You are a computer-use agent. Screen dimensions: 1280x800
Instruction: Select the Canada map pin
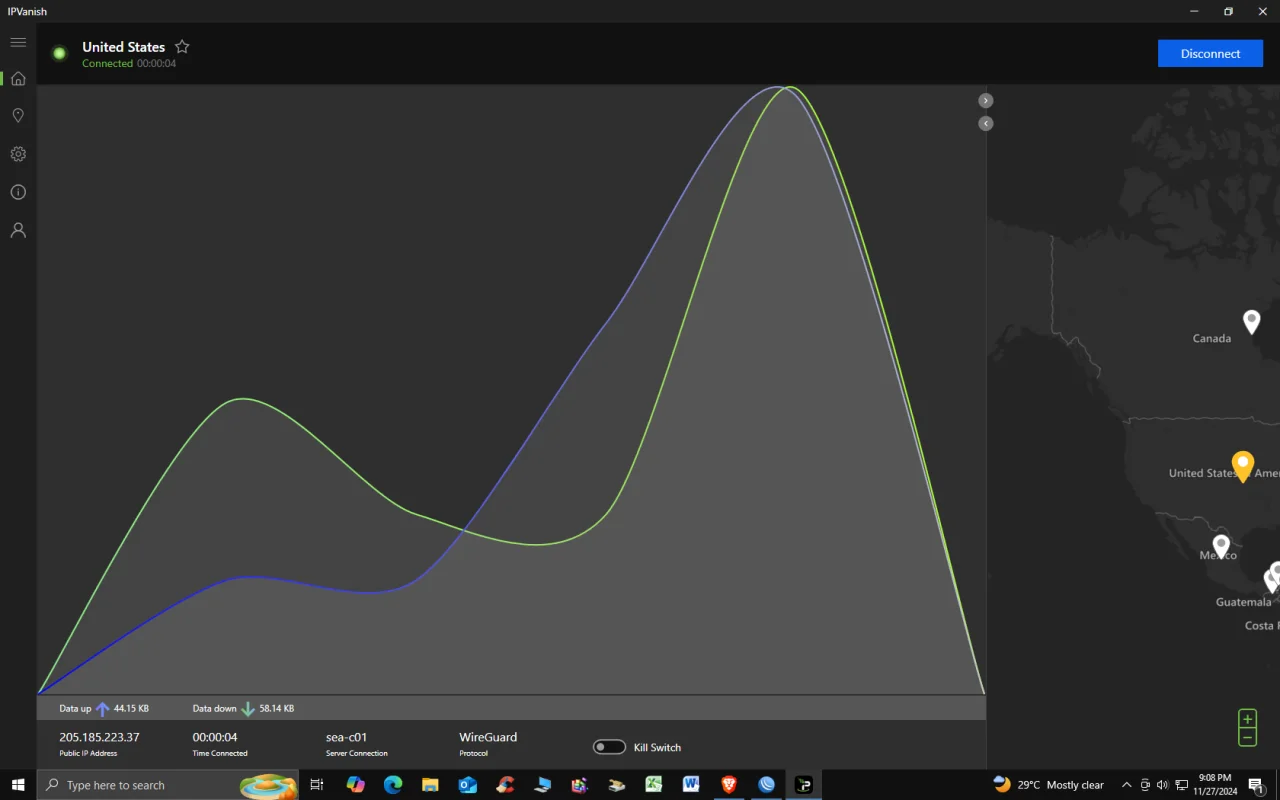coord(1251,321)
